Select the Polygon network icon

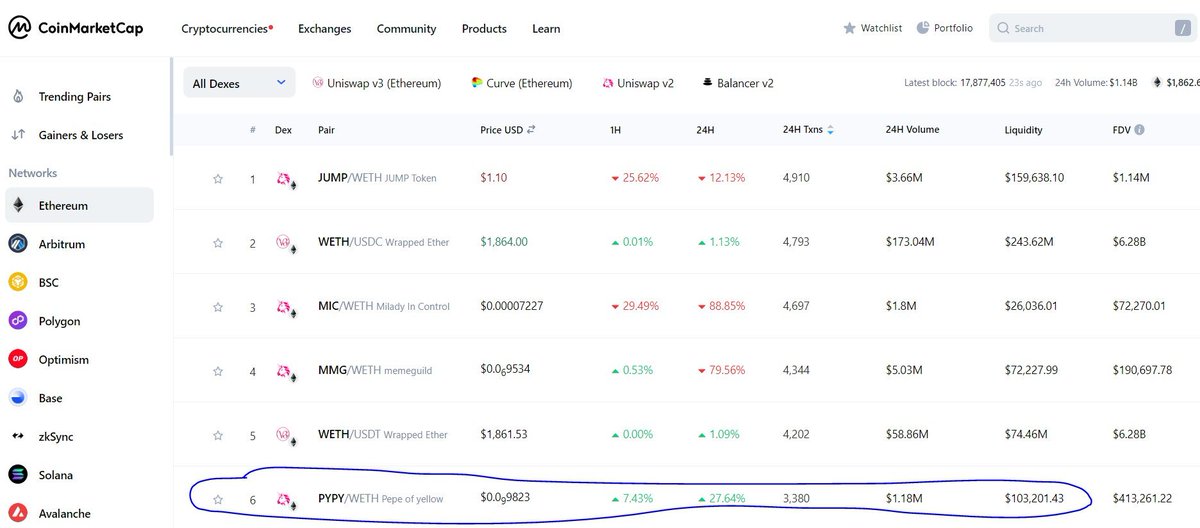tap(18, 321)
